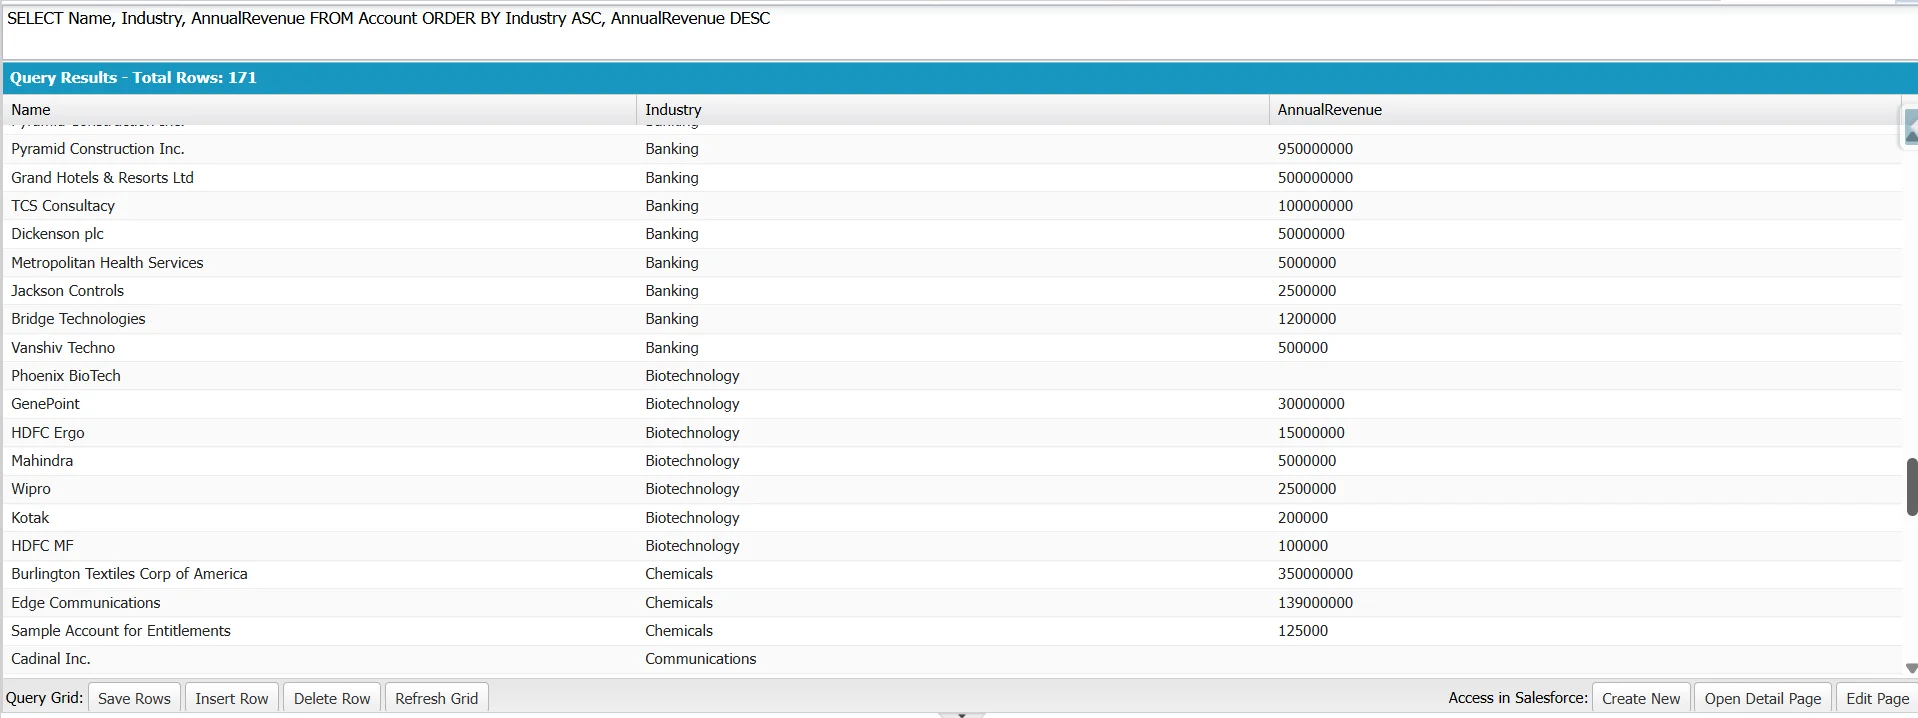This screenshot has height=718, width=1918.
Task: Click the Communications industry cell
Action: [x=952, y=659]
